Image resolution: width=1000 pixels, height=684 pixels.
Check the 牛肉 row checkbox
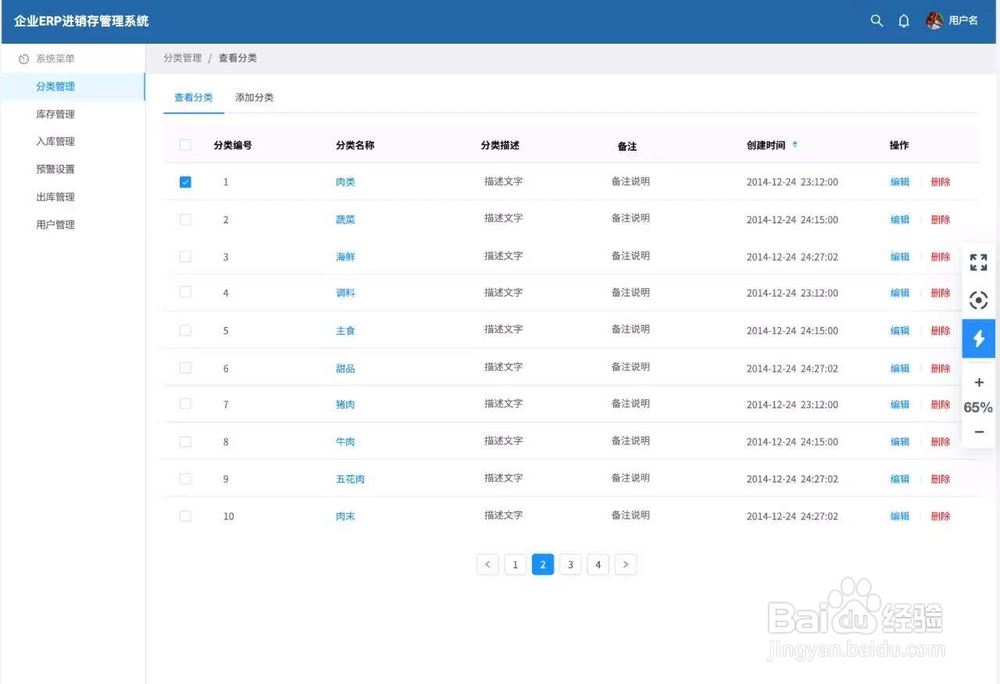pos(185,442)
